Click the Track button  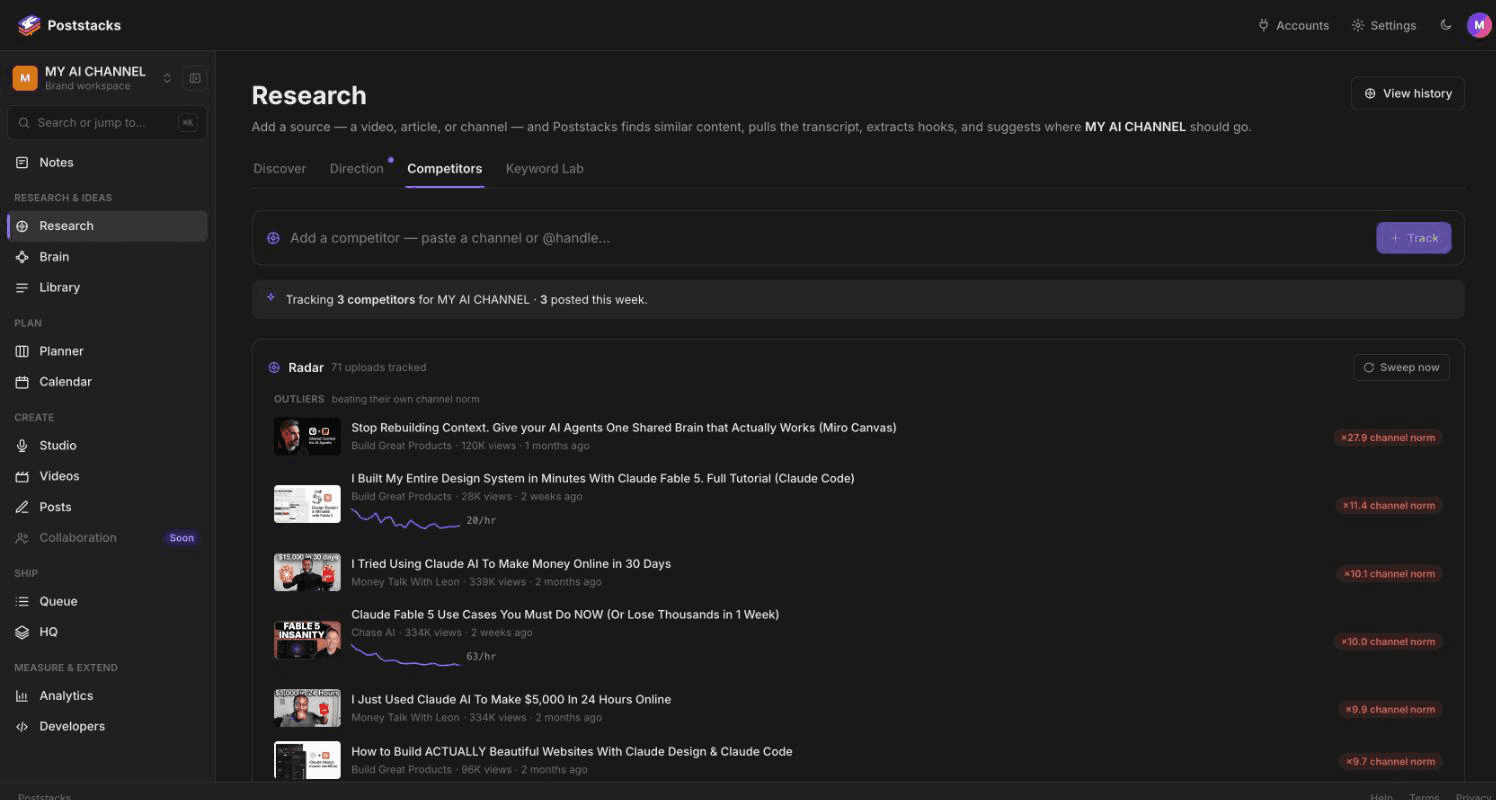pyautogui.click(x=1414, y=238)
